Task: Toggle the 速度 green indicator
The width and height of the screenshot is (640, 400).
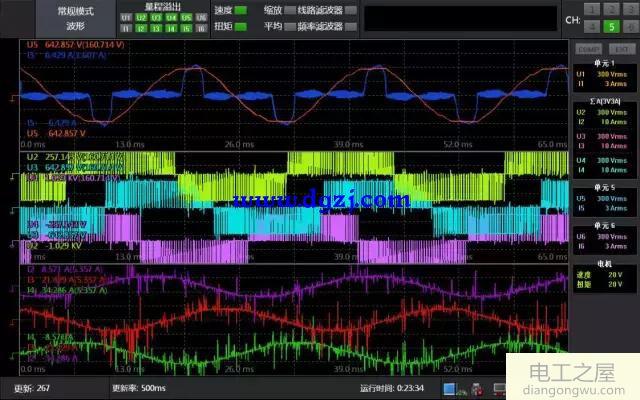Action: tap(241, 10)
